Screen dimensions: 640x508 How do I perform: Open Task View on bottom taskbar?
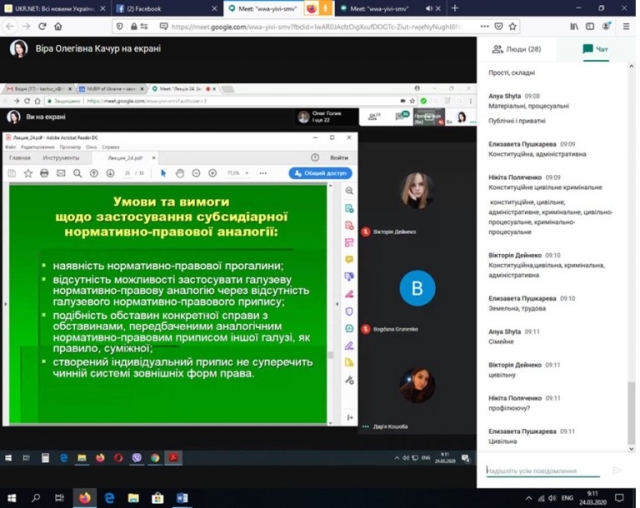point(60,498)
